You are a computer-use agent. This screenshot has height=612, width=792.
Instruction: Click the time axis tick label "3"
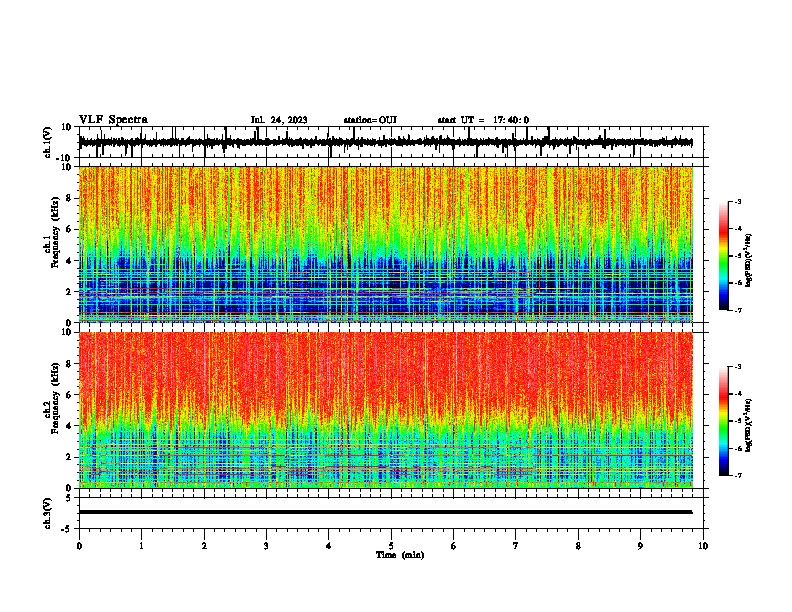point(266,546)
